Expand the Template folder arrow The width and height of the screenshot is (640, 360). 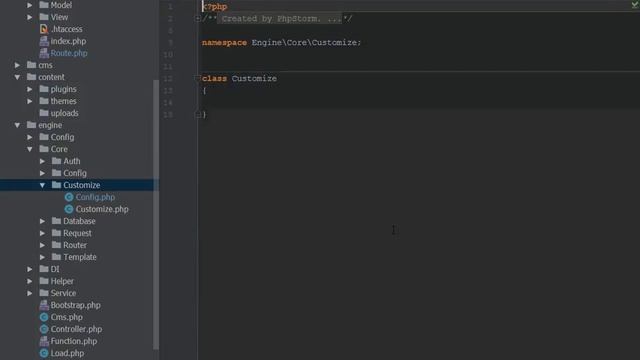tap(42, 257)
